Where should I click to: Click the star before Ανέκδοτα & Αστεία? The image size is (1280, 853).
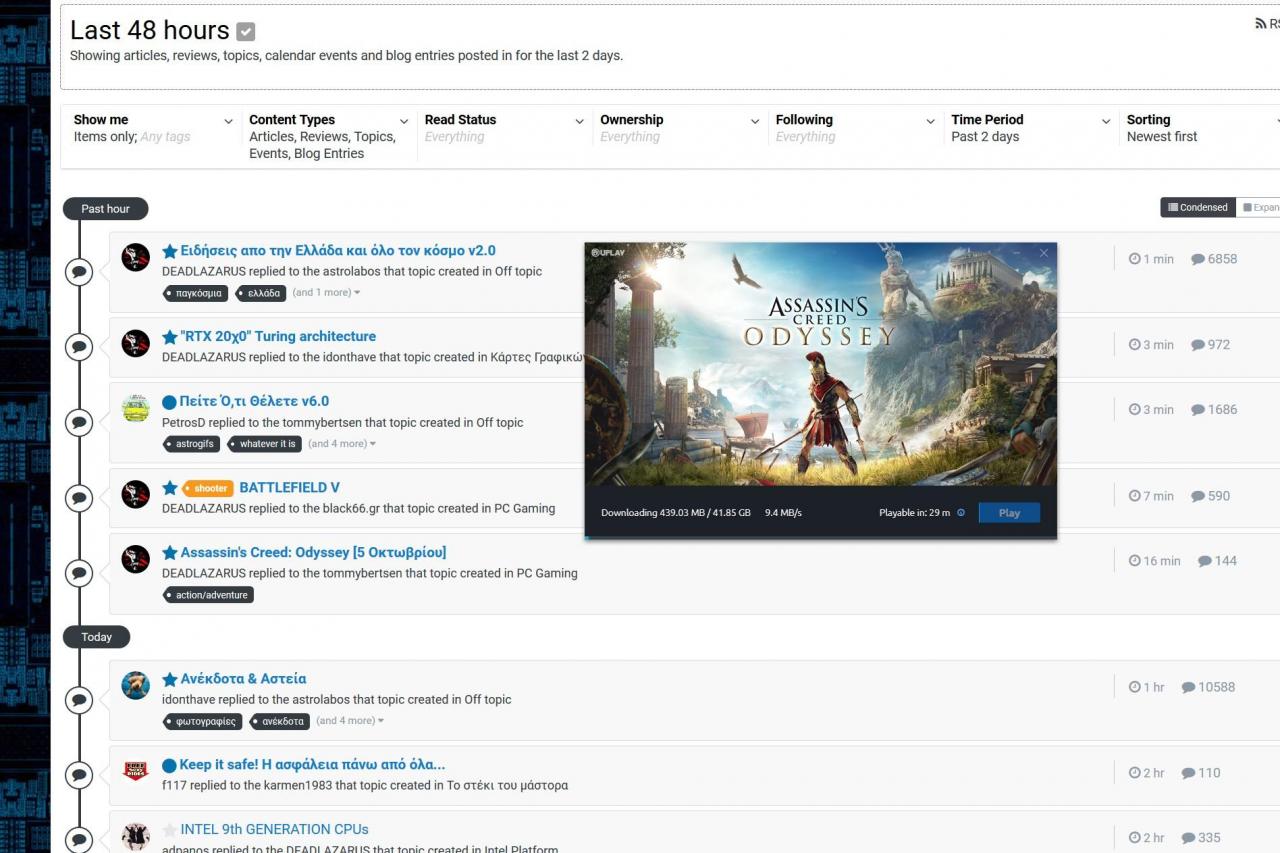170,679
